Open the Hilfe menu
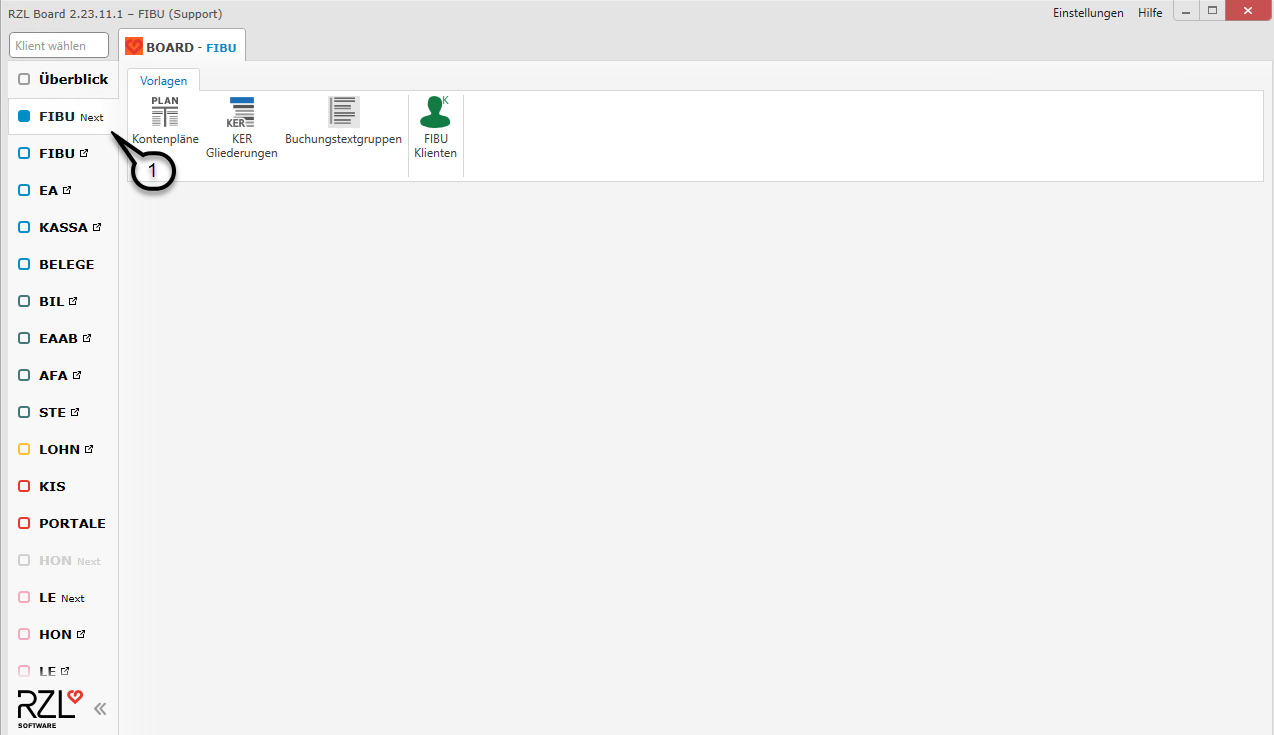Viewport: 1274px width, 735px height. click(1150, 13)
